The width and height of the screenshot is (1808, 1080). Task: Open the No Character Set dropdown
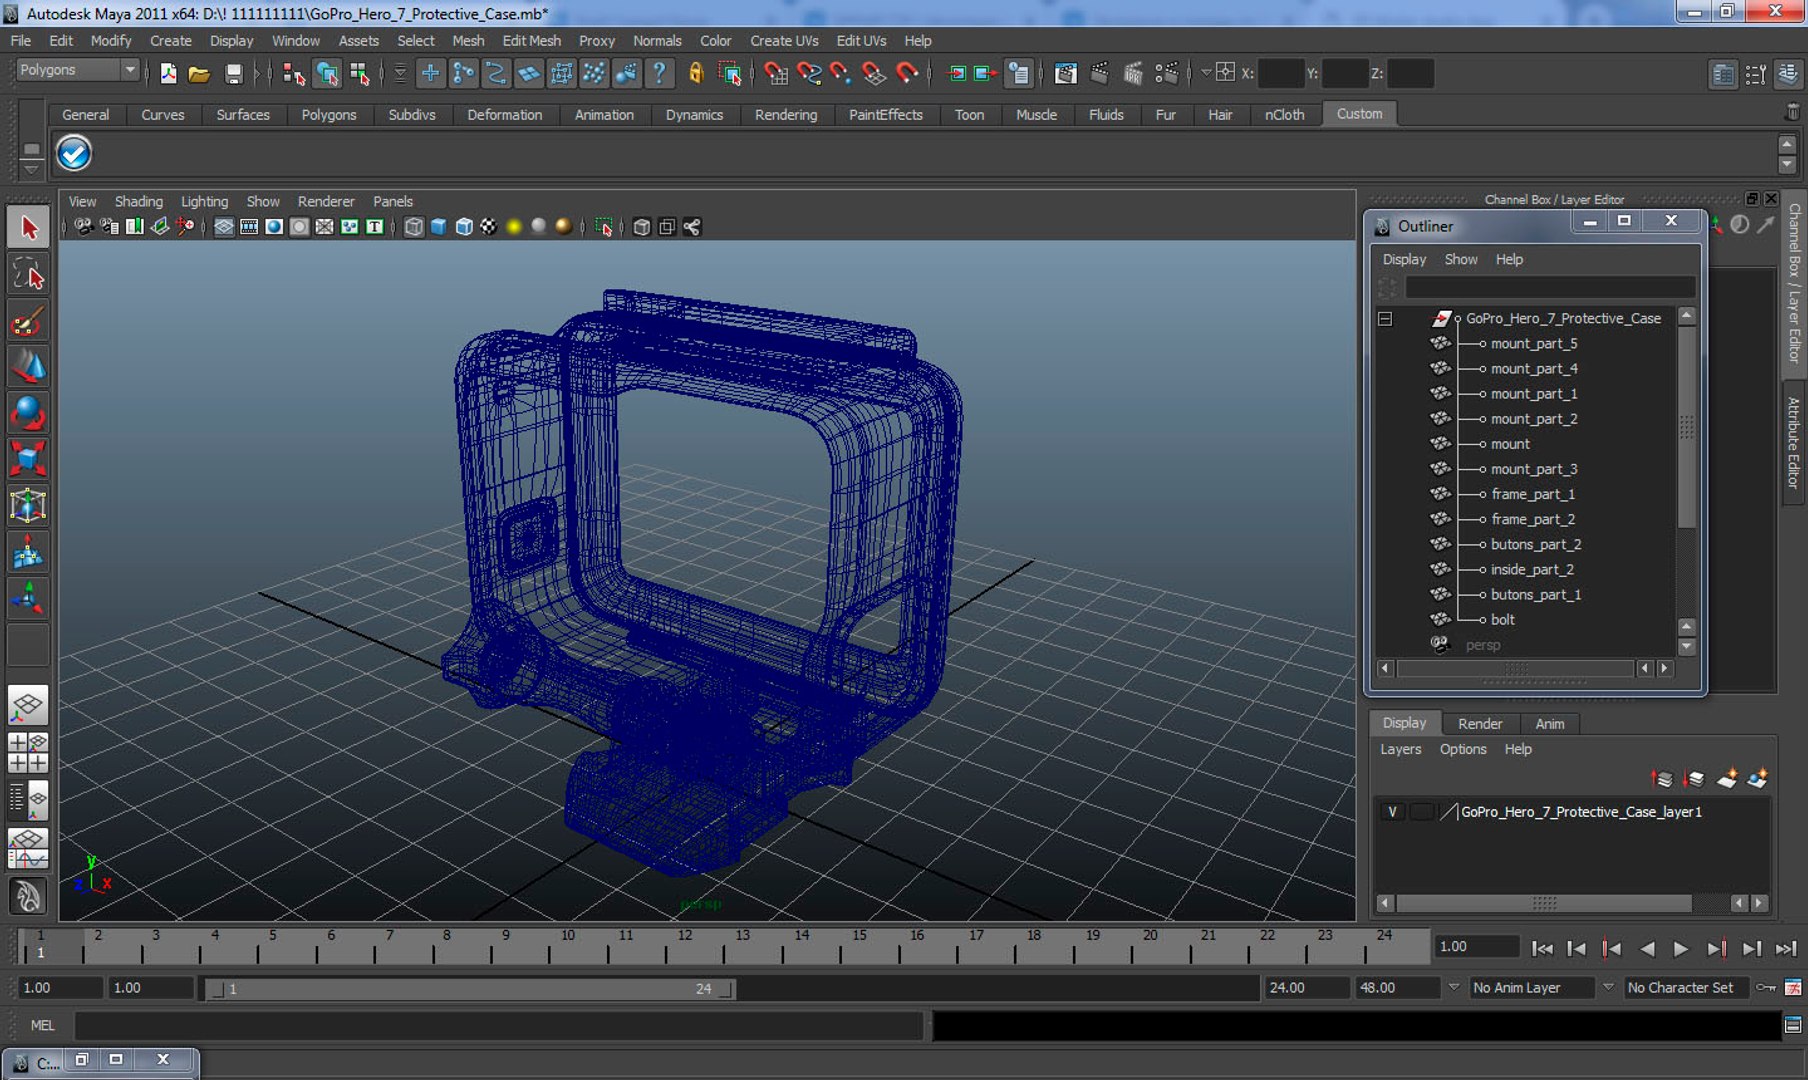point(1686,988)
